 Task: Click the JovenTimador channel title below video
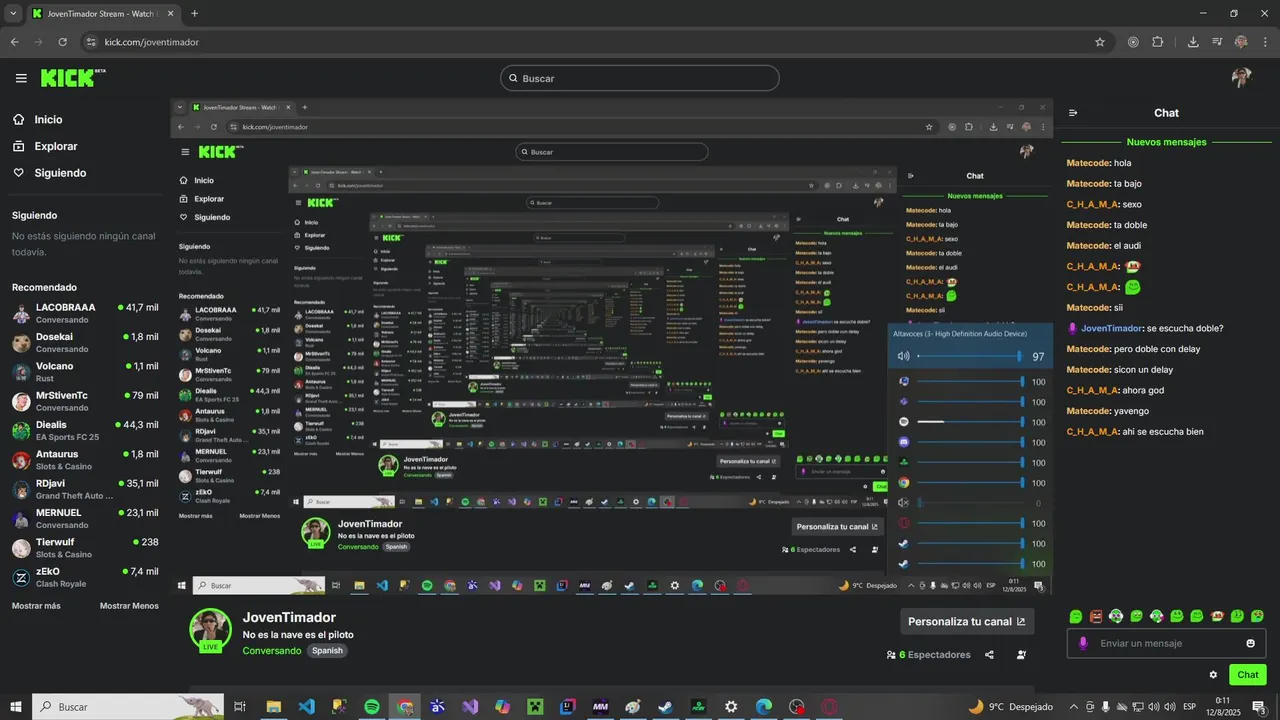[289, 617]
